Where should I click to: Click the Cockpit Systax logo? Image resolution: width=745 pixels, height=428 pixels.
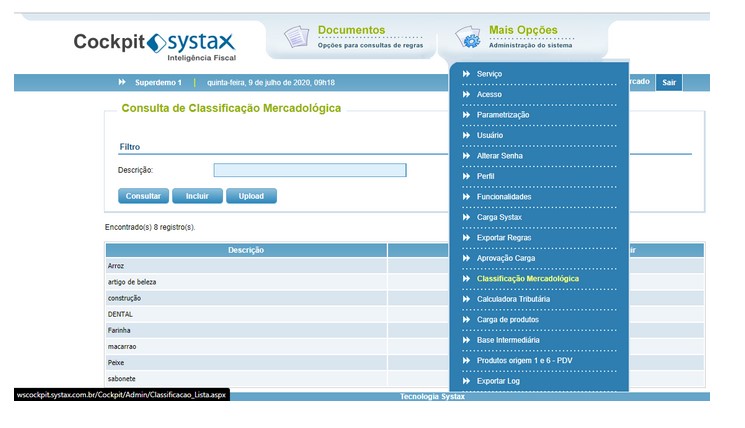[154, 46]
